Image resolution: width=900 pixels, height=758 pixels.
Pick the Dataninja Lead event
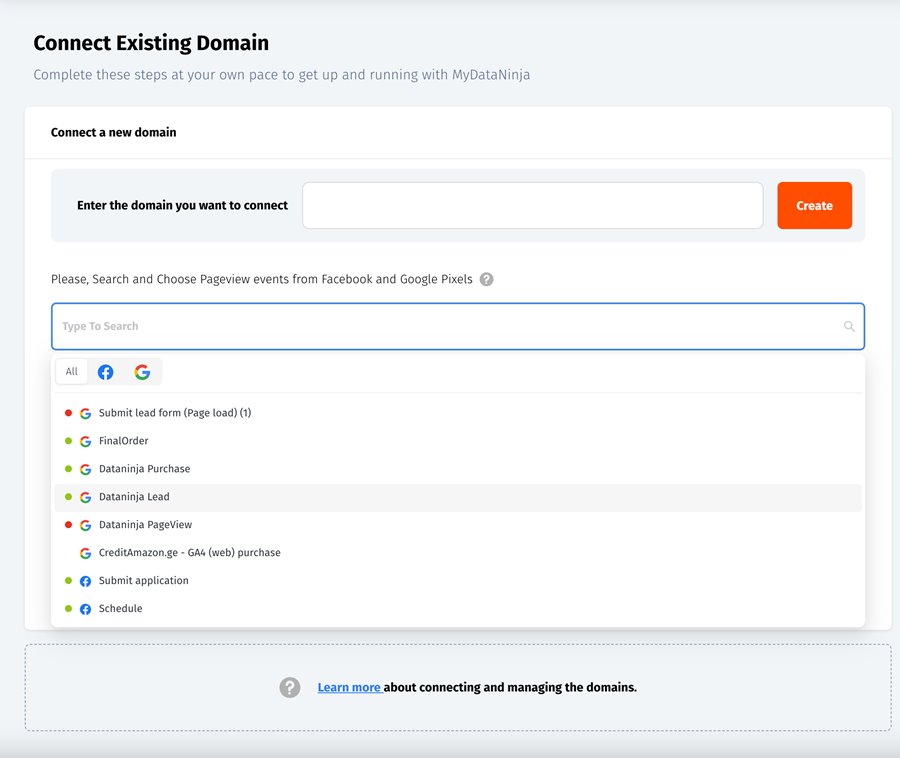tap(134, 497)
